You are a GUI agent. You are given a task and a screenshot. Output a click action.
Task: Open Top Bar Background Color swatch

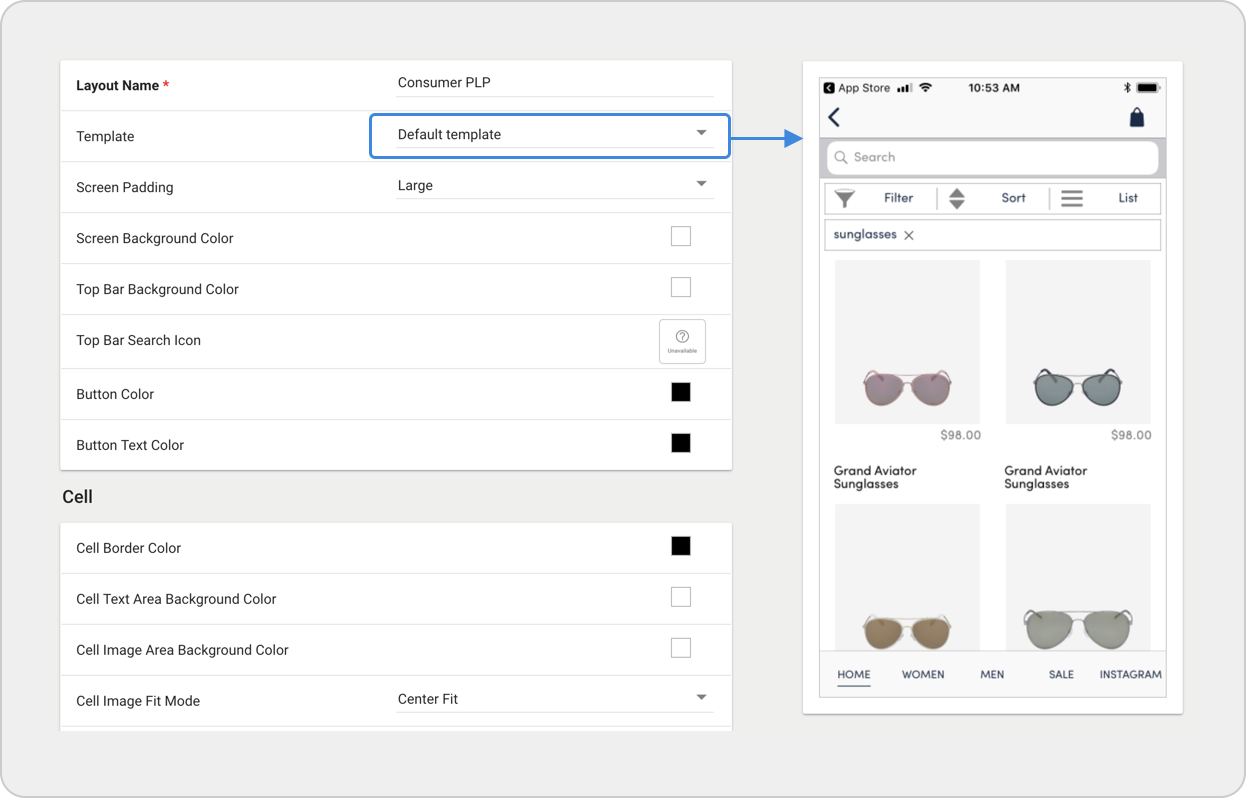click(681, 287)
